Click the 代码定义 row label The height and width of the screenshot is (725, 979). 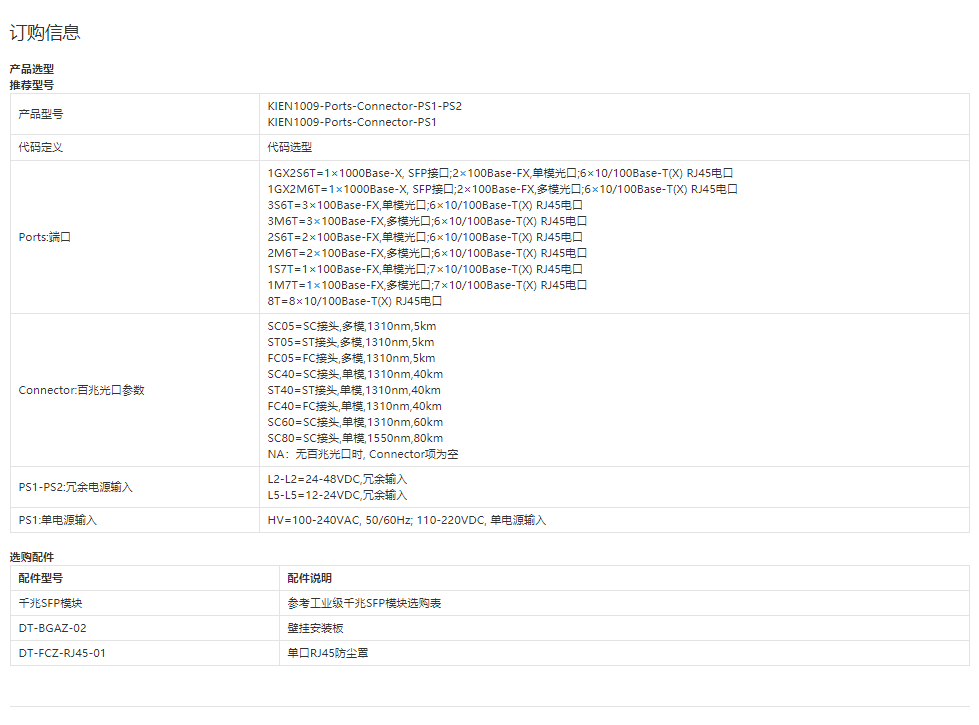[41, 147]
